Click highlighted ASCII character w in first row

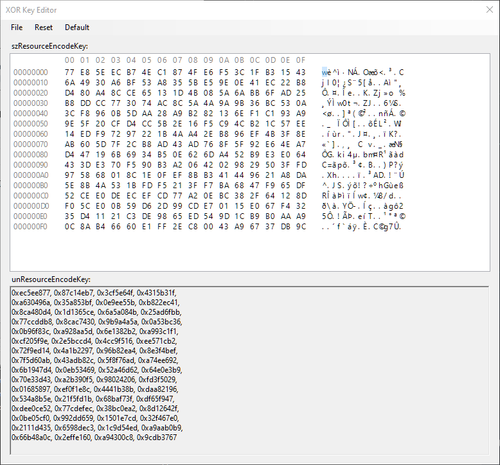pos(324,72)
